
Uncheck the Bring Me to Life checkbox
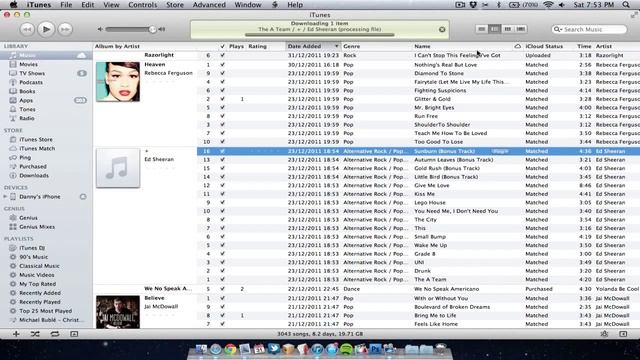222,315
